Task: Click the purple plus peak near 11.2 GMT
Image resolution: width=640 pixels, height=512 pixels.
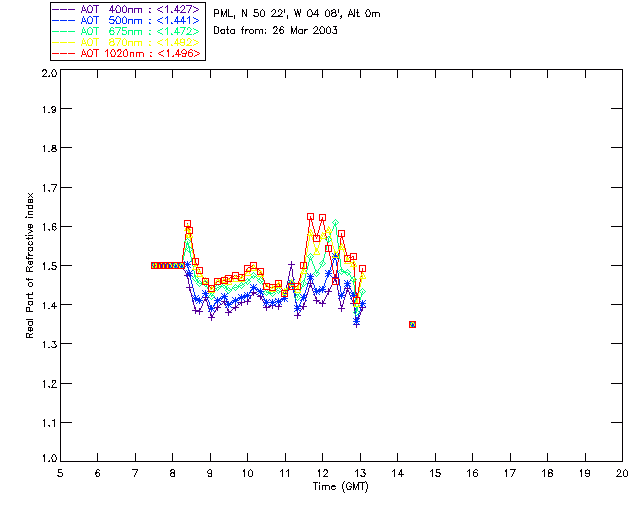Action: (x=291, y=265)
